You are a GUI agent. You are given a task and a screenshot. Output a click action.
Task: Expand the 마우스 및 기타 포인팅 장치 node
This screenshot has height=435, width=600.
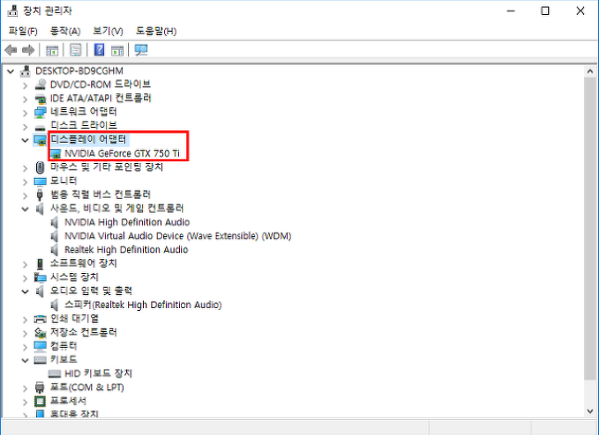tap(25, 168)
